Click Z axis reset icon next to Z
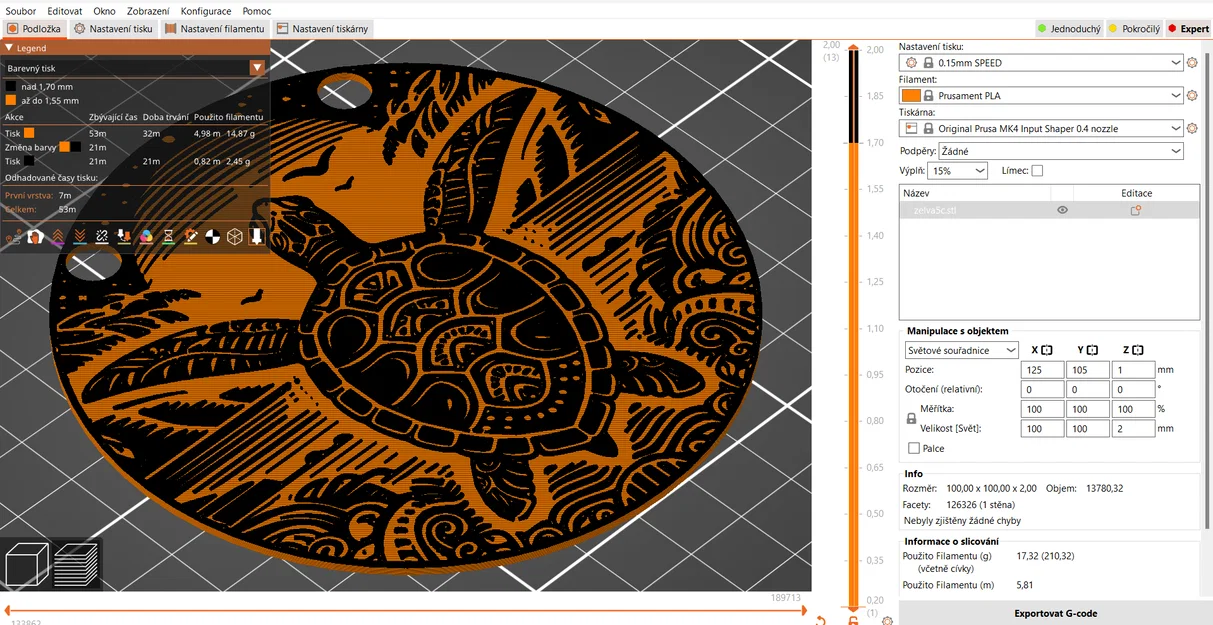This screenshot has height=625, width=1213. pos(1137,350)
